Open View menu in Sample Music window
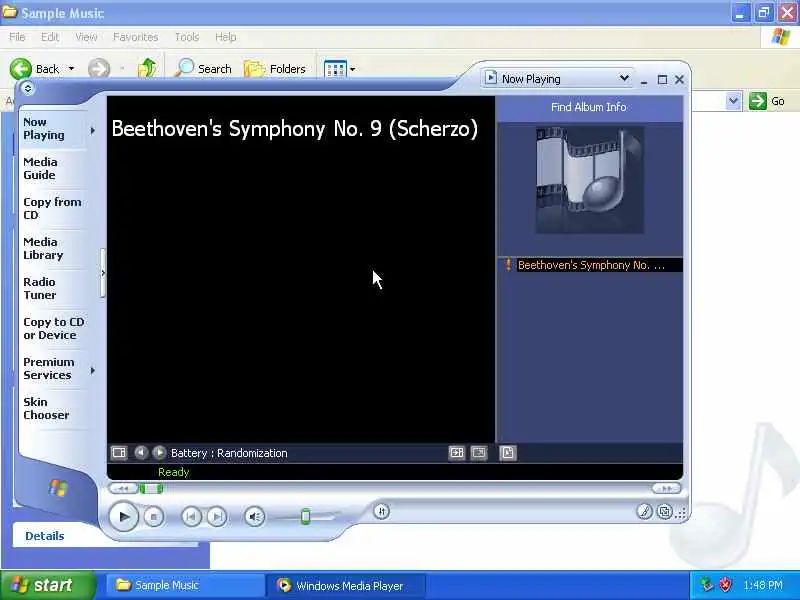 (x=86, y=37)
